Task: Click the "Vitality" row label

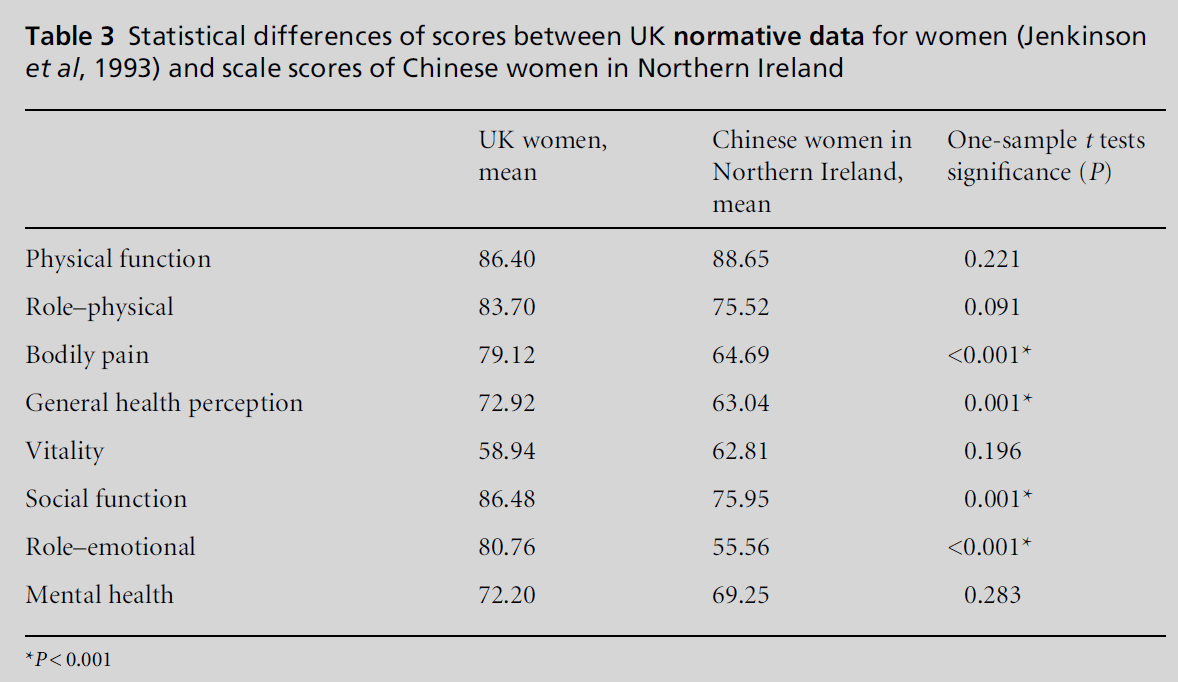Action: (65, 451)
